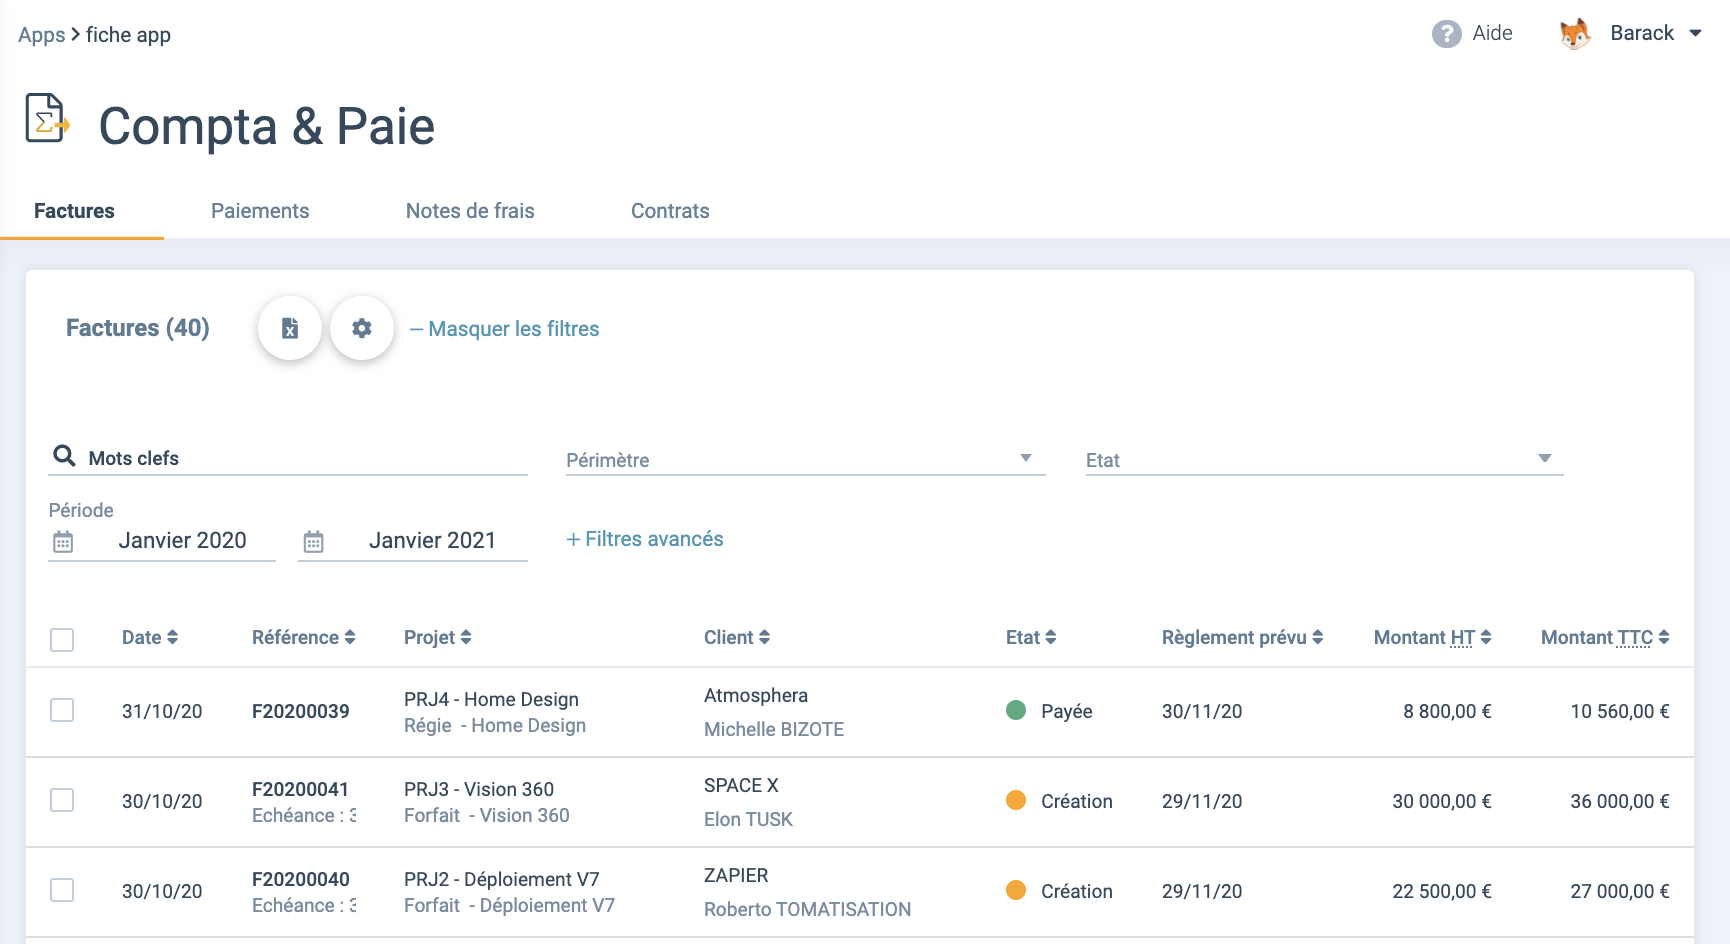Open the end period calendar icon

(x=313, y=542)
